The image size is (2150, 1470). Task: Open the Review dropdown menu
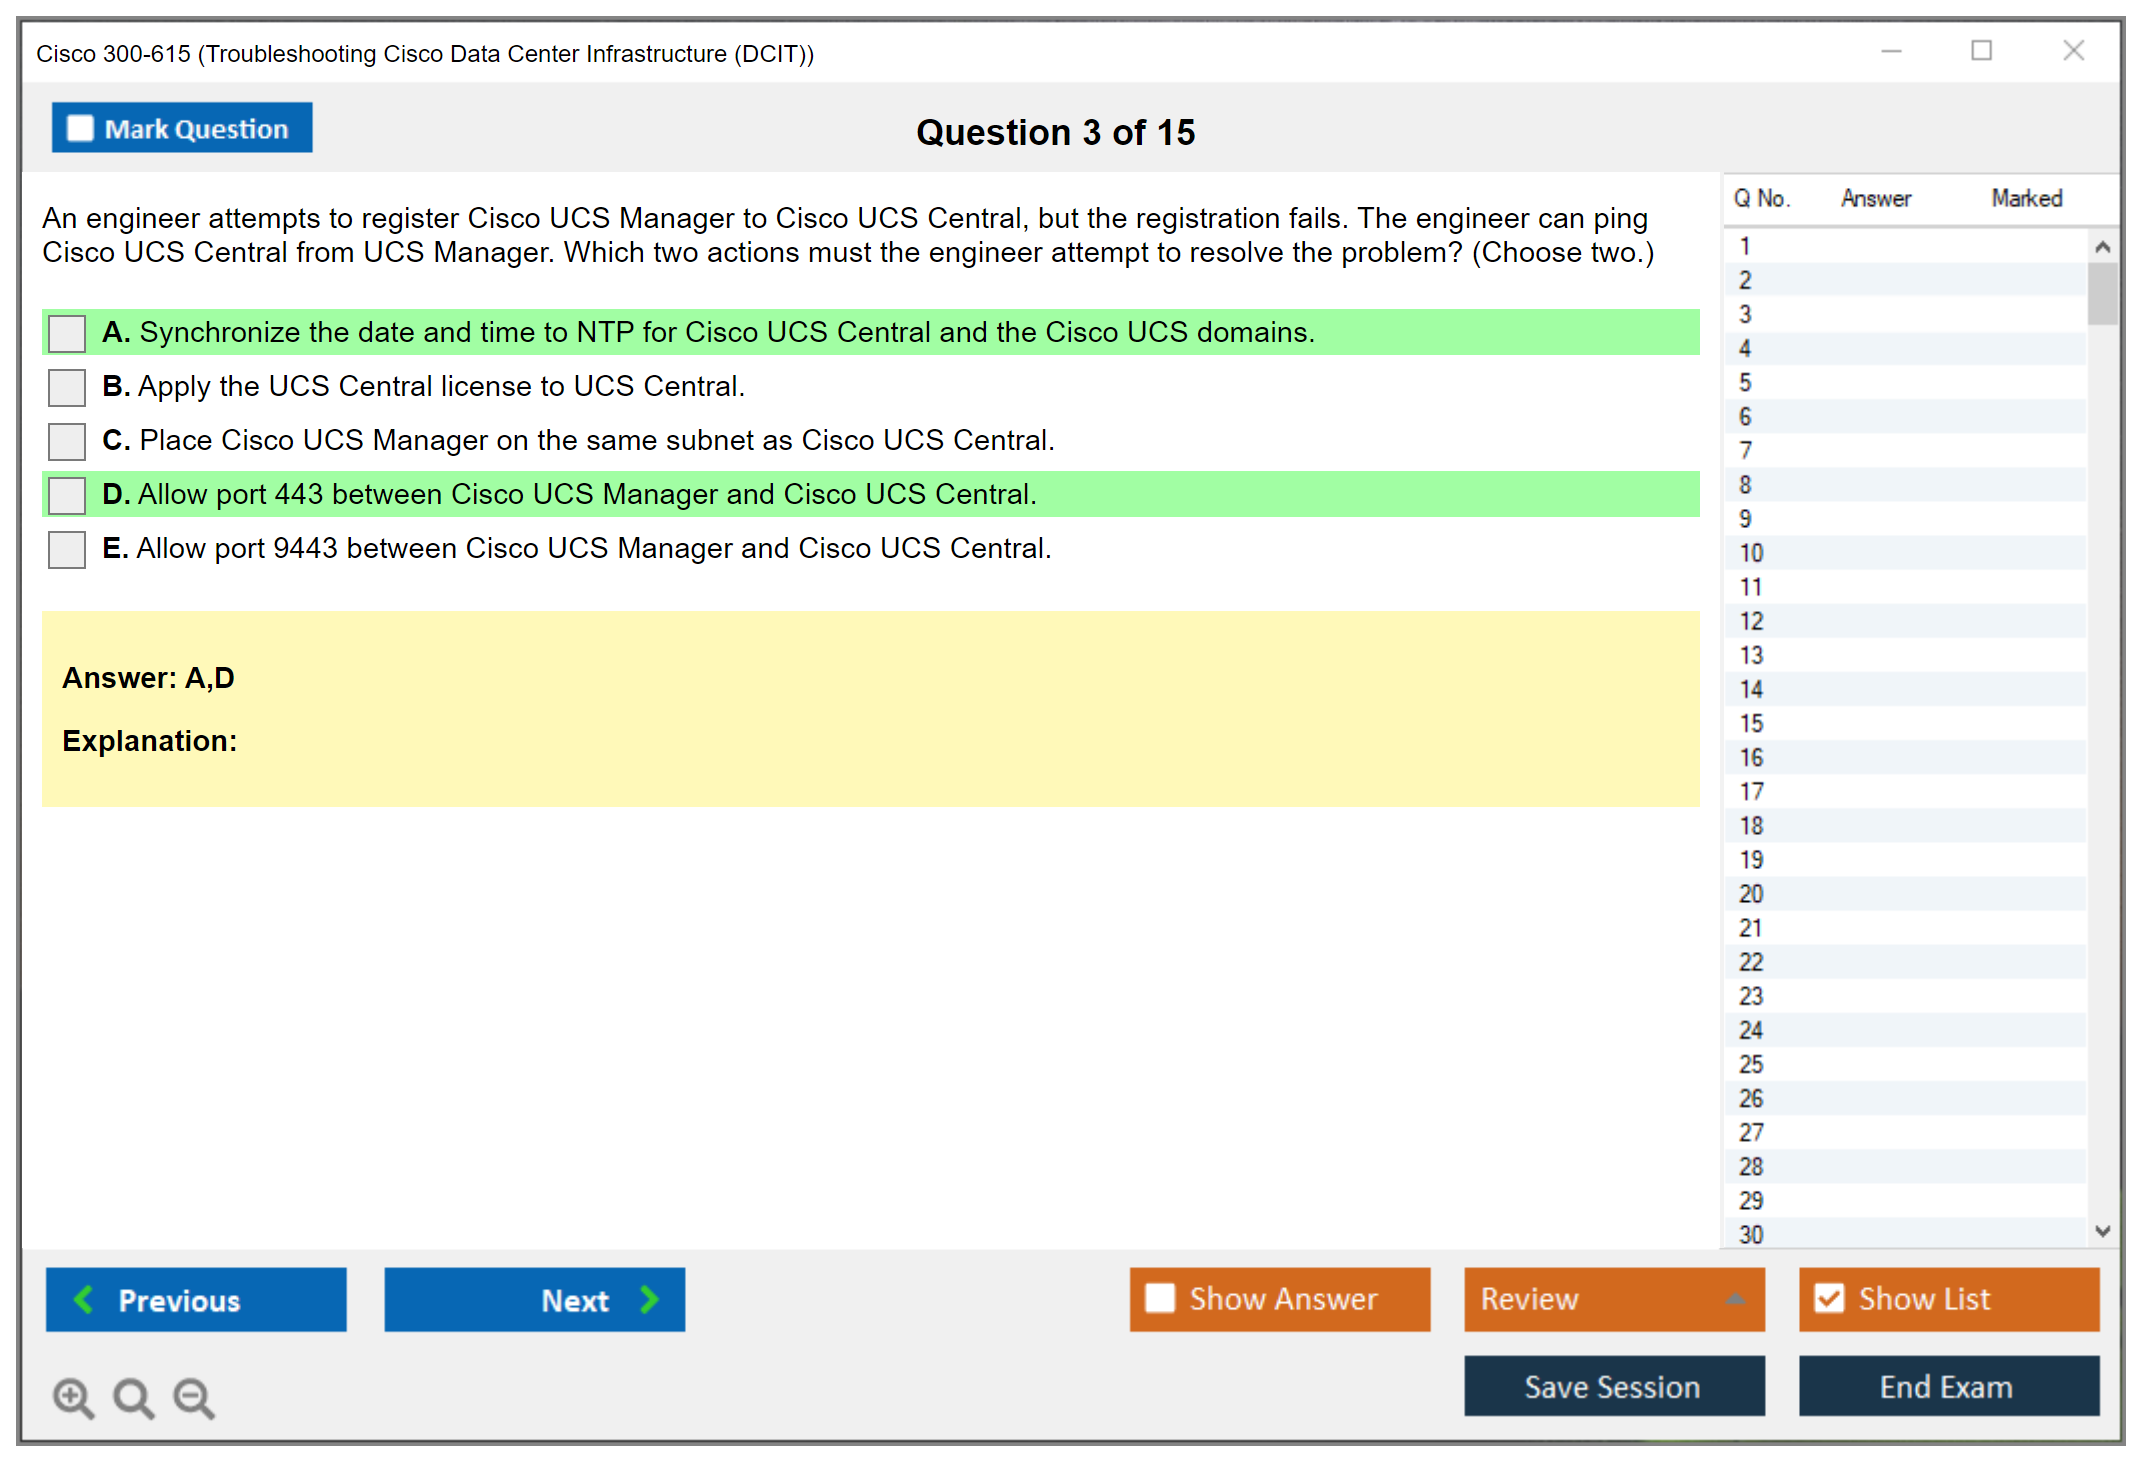coord(1614,1299)
